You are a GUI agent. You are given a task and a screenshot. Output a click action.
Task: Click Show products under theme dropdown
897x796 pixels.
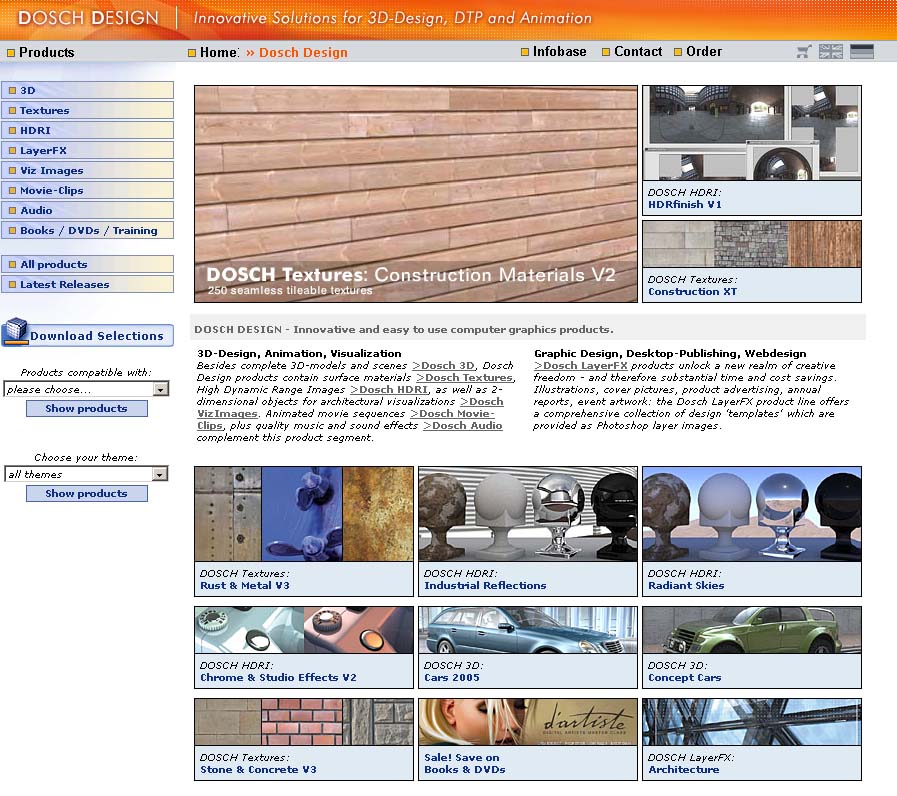coord(86,493)
